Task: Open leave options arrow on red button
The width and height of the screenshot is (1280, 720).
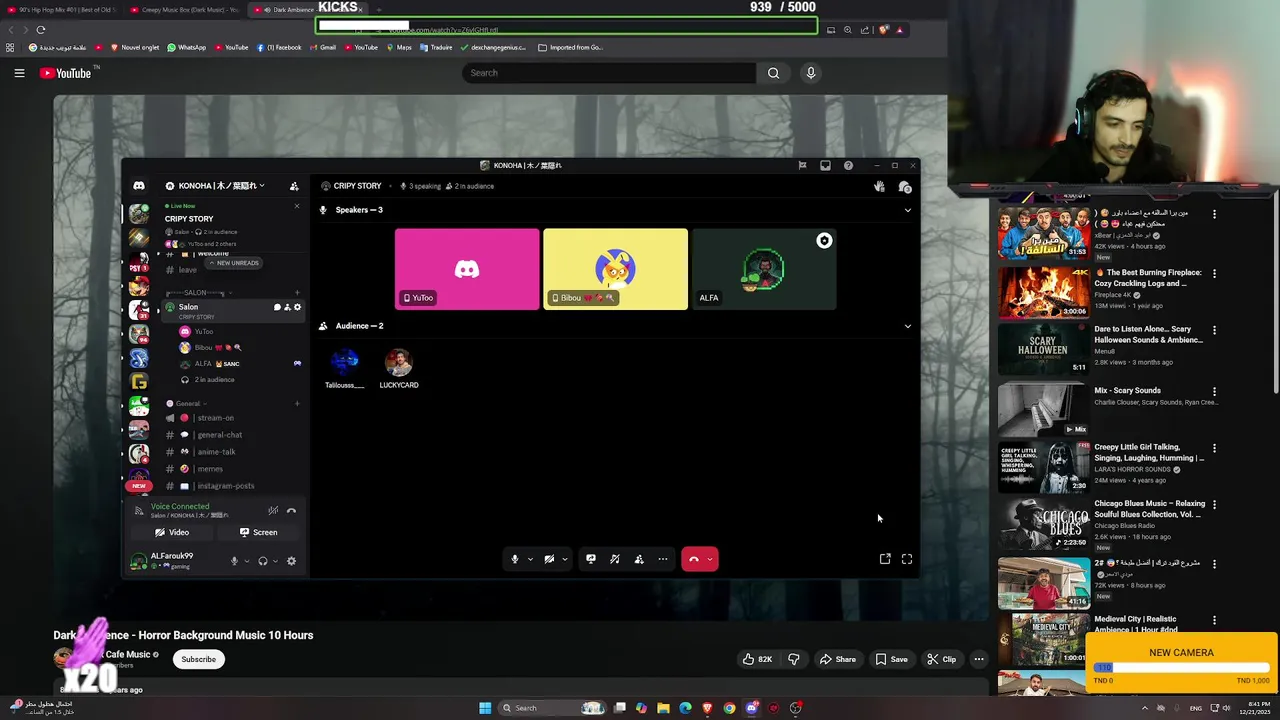Action: tap(710, 559)
